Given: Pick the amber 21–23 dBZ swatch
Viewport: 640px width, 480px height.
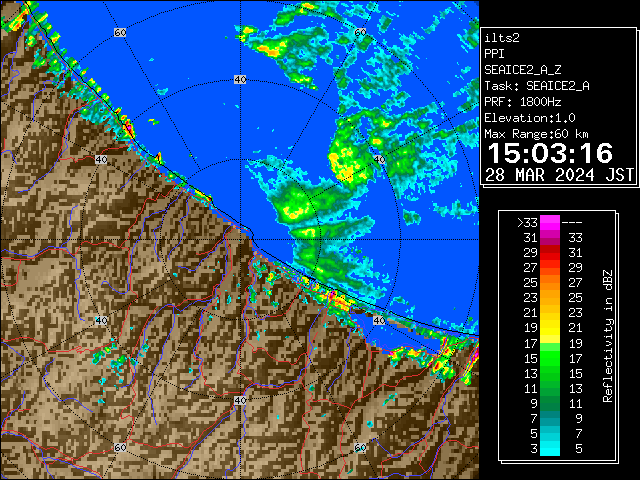Looking at the screenshot, I should click(550, 313).
